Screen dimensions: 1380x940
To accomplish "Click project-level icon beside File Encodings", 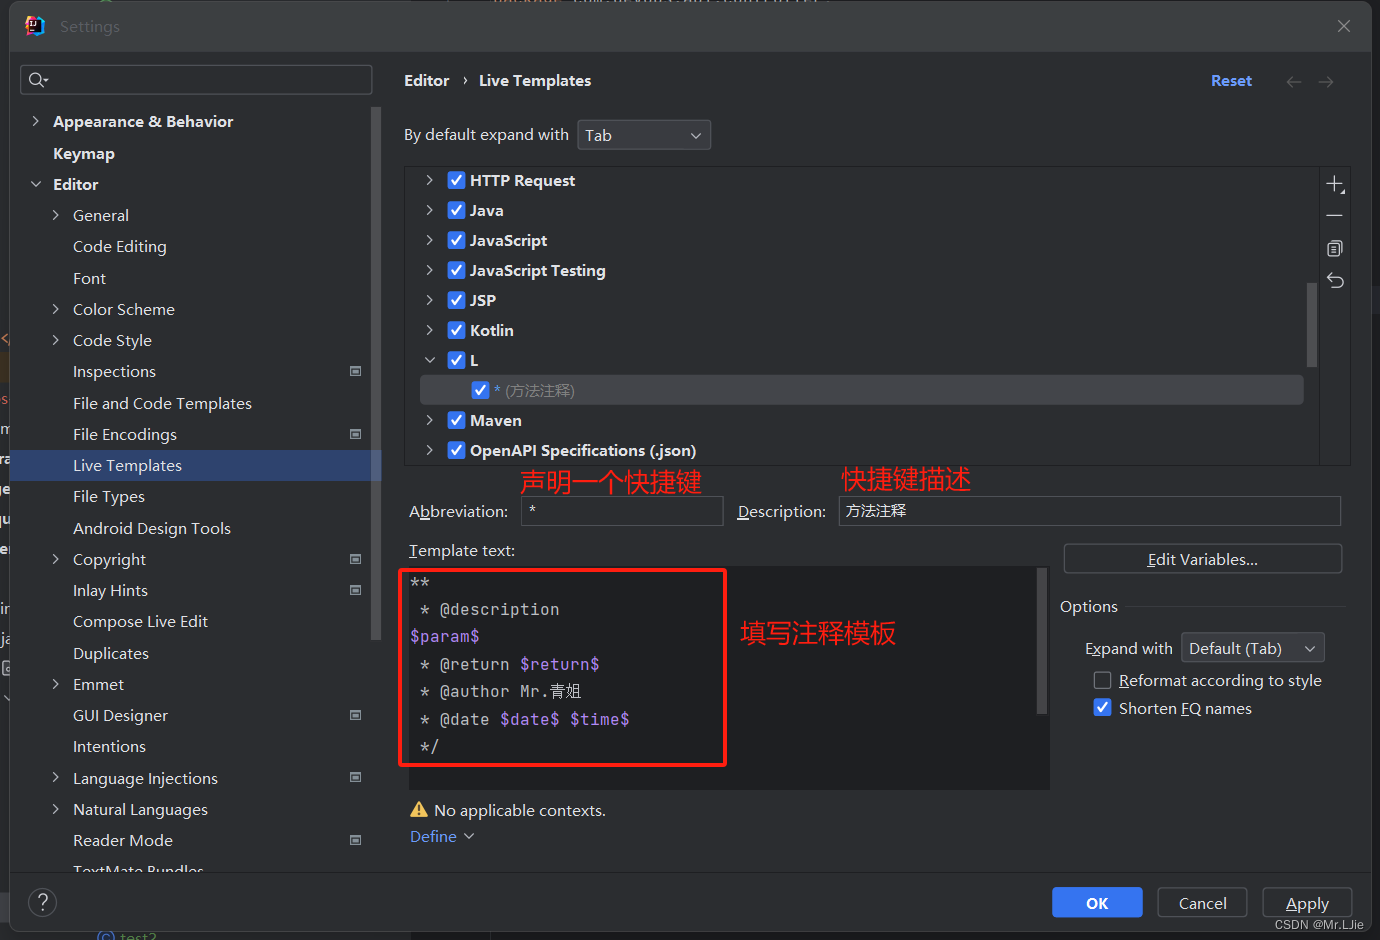I will (x=355, y=434).
